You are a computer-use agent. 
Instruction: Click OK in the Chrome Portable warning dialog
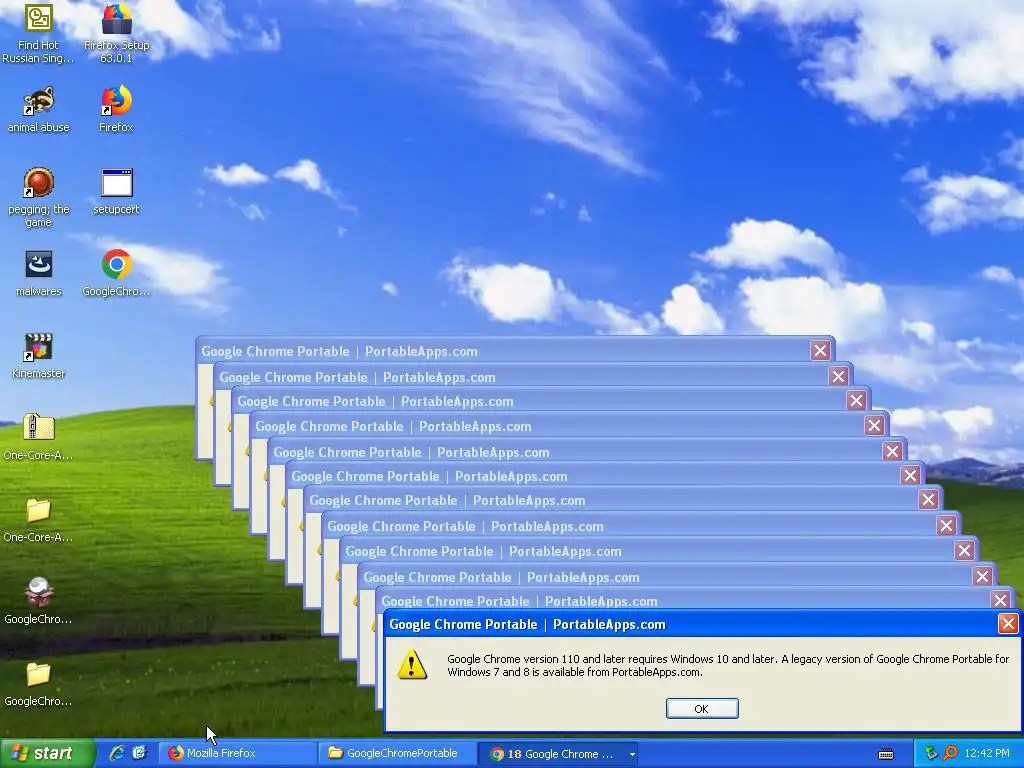[x=702, y=709]
